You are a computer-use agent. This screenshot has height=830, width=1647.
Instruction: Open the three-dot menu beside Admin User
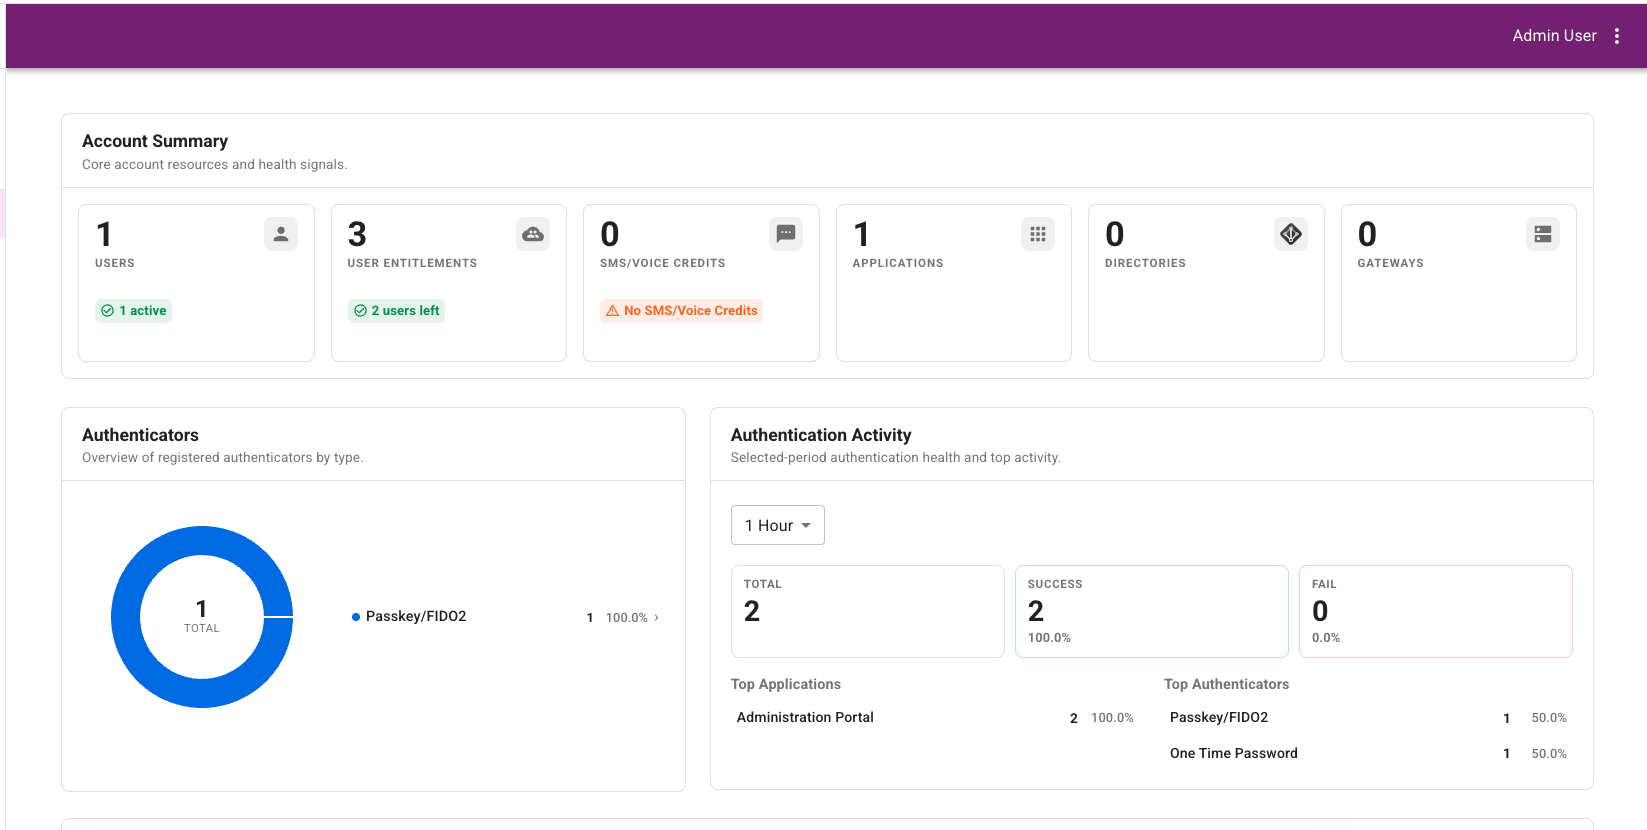[x=1617, y=36]
